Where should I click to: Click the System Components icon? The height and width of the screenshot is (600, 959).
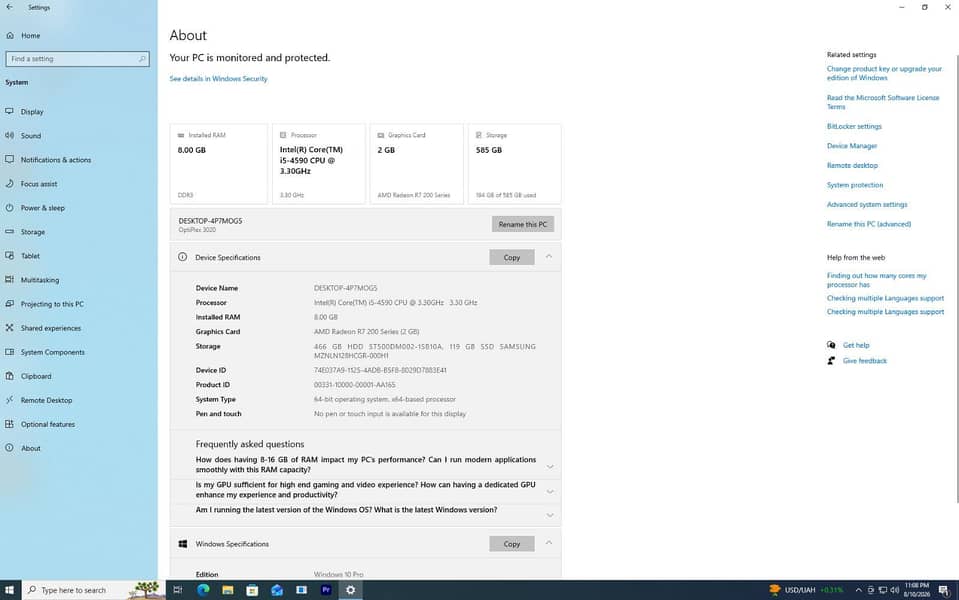[9, 352]
